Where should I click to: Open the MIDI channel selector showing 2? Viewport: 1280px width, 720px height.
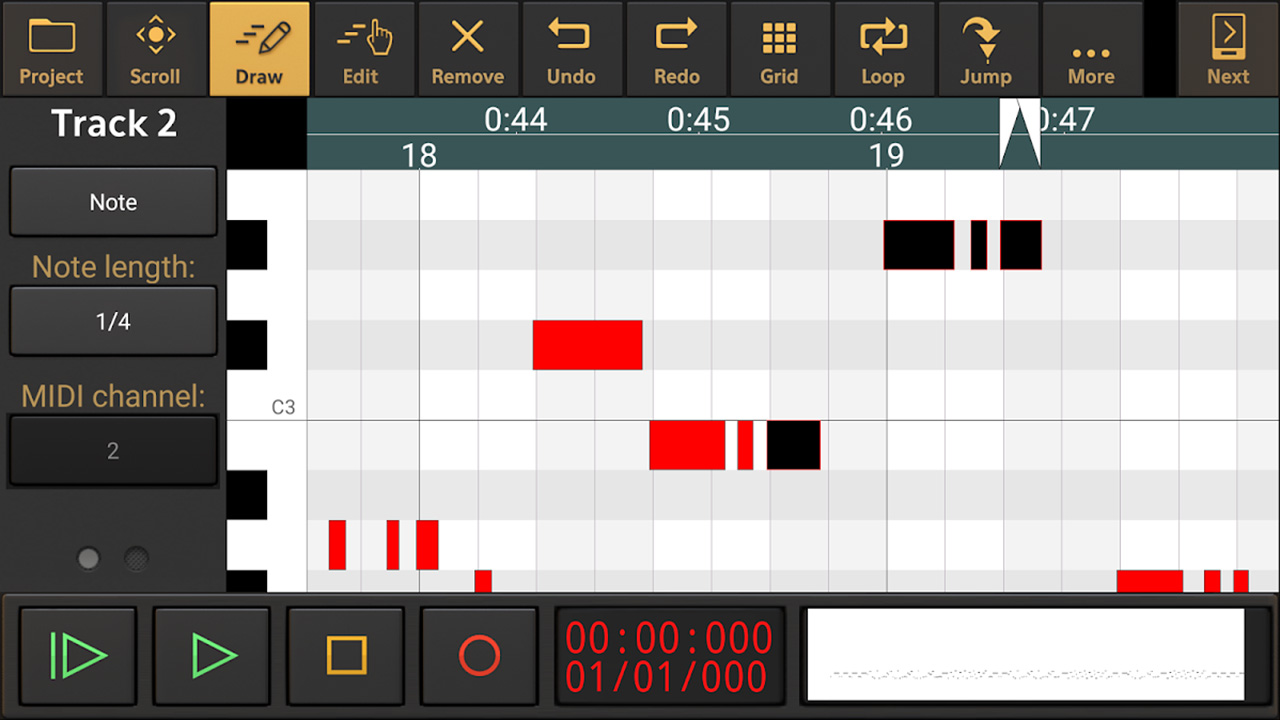(x=112, y=450)
